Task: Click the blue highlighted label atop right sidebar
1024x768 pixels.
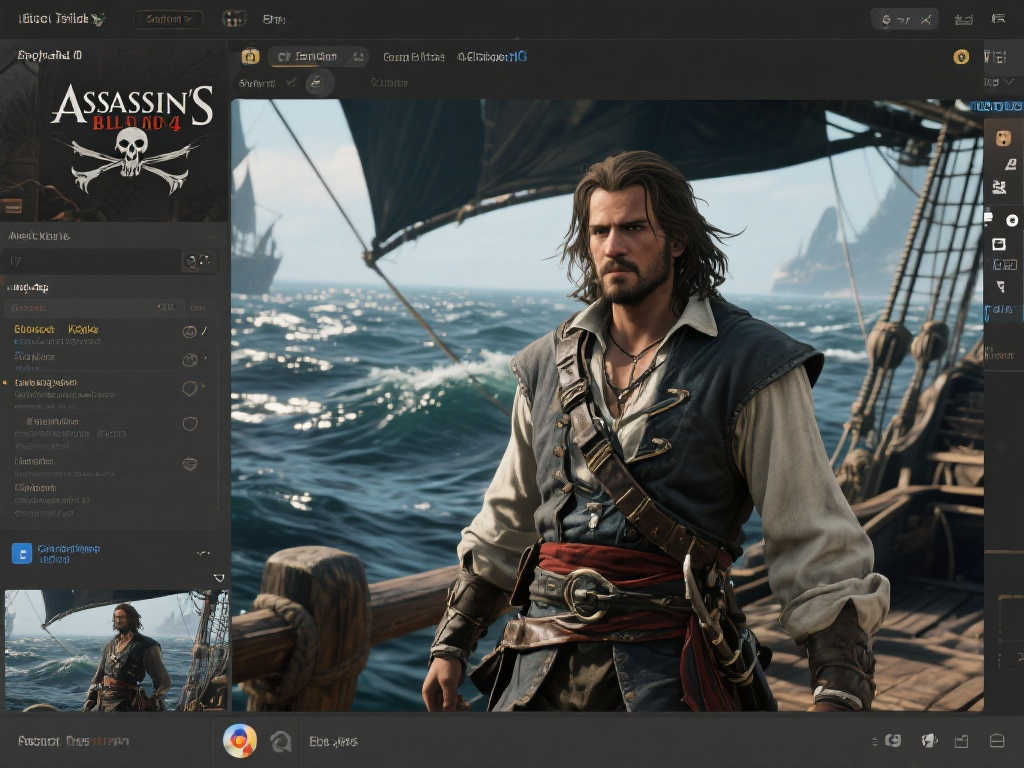Action: pos(996,105)
